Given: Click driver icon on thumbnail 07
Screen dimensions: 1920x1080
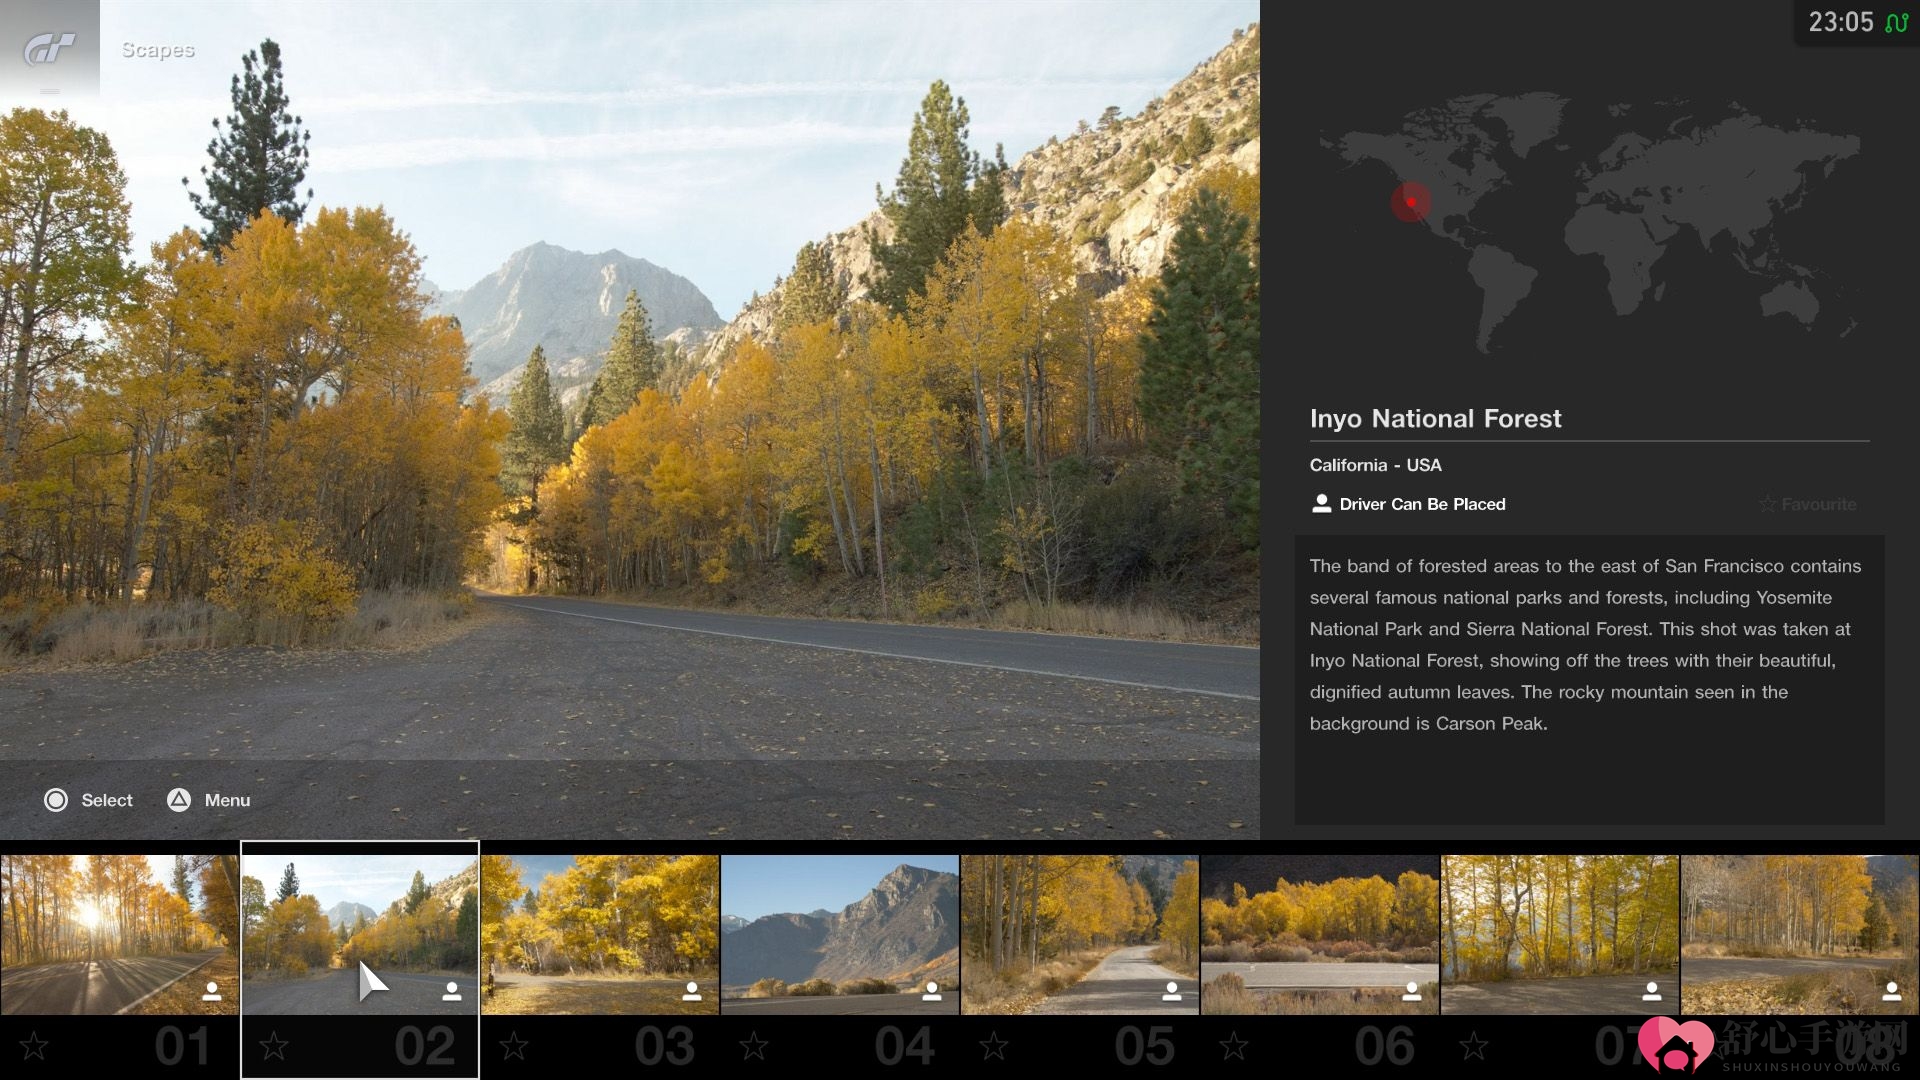Looking at the screenshot, I should [x=1652, y=991].
